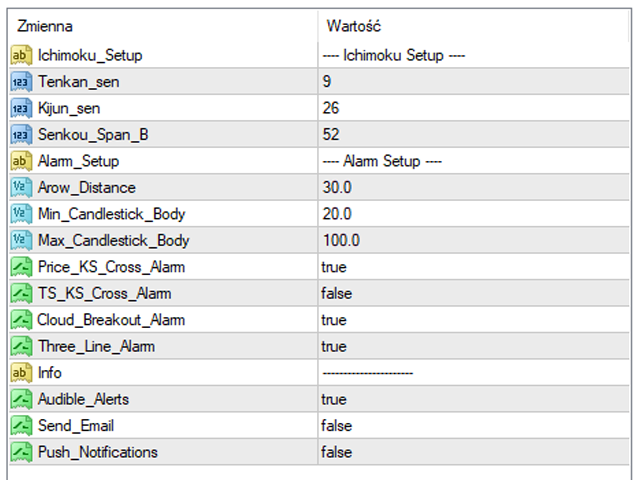Click the double-type icon beside Min_Candlestick_Body
Screen dimensions: 640x480
[x=21, y=214]
